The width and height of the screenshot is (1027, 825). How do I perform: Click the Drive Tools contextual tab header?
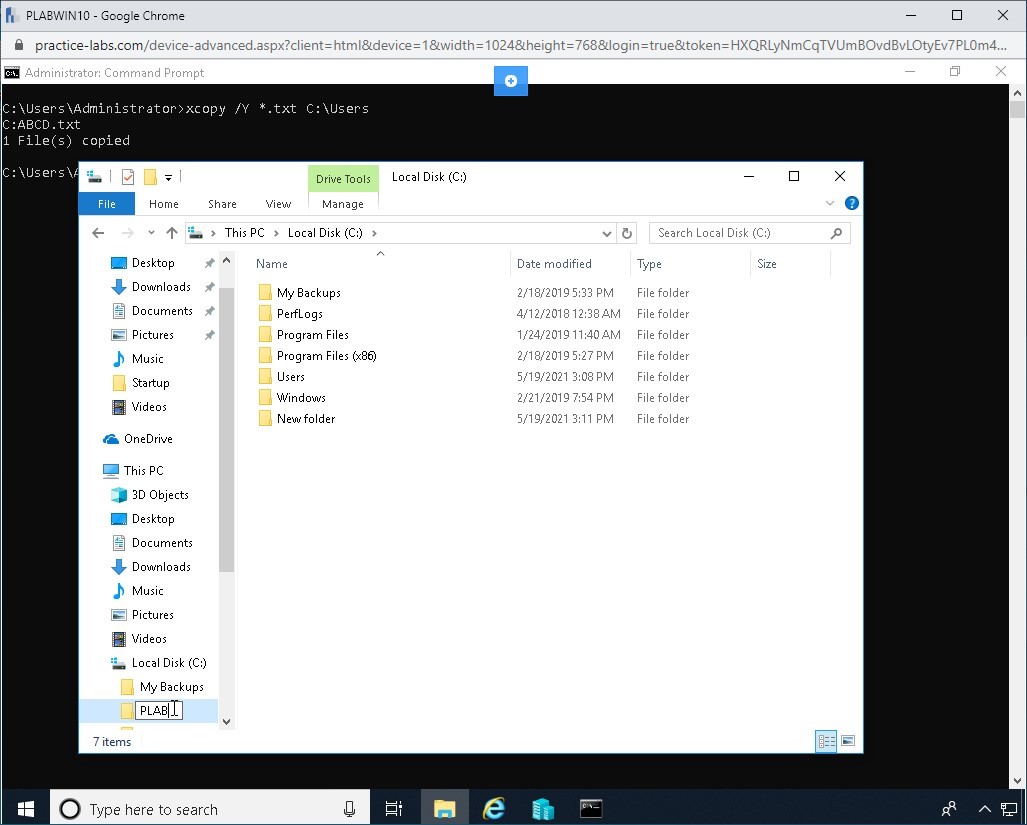(x=343, y=179)
